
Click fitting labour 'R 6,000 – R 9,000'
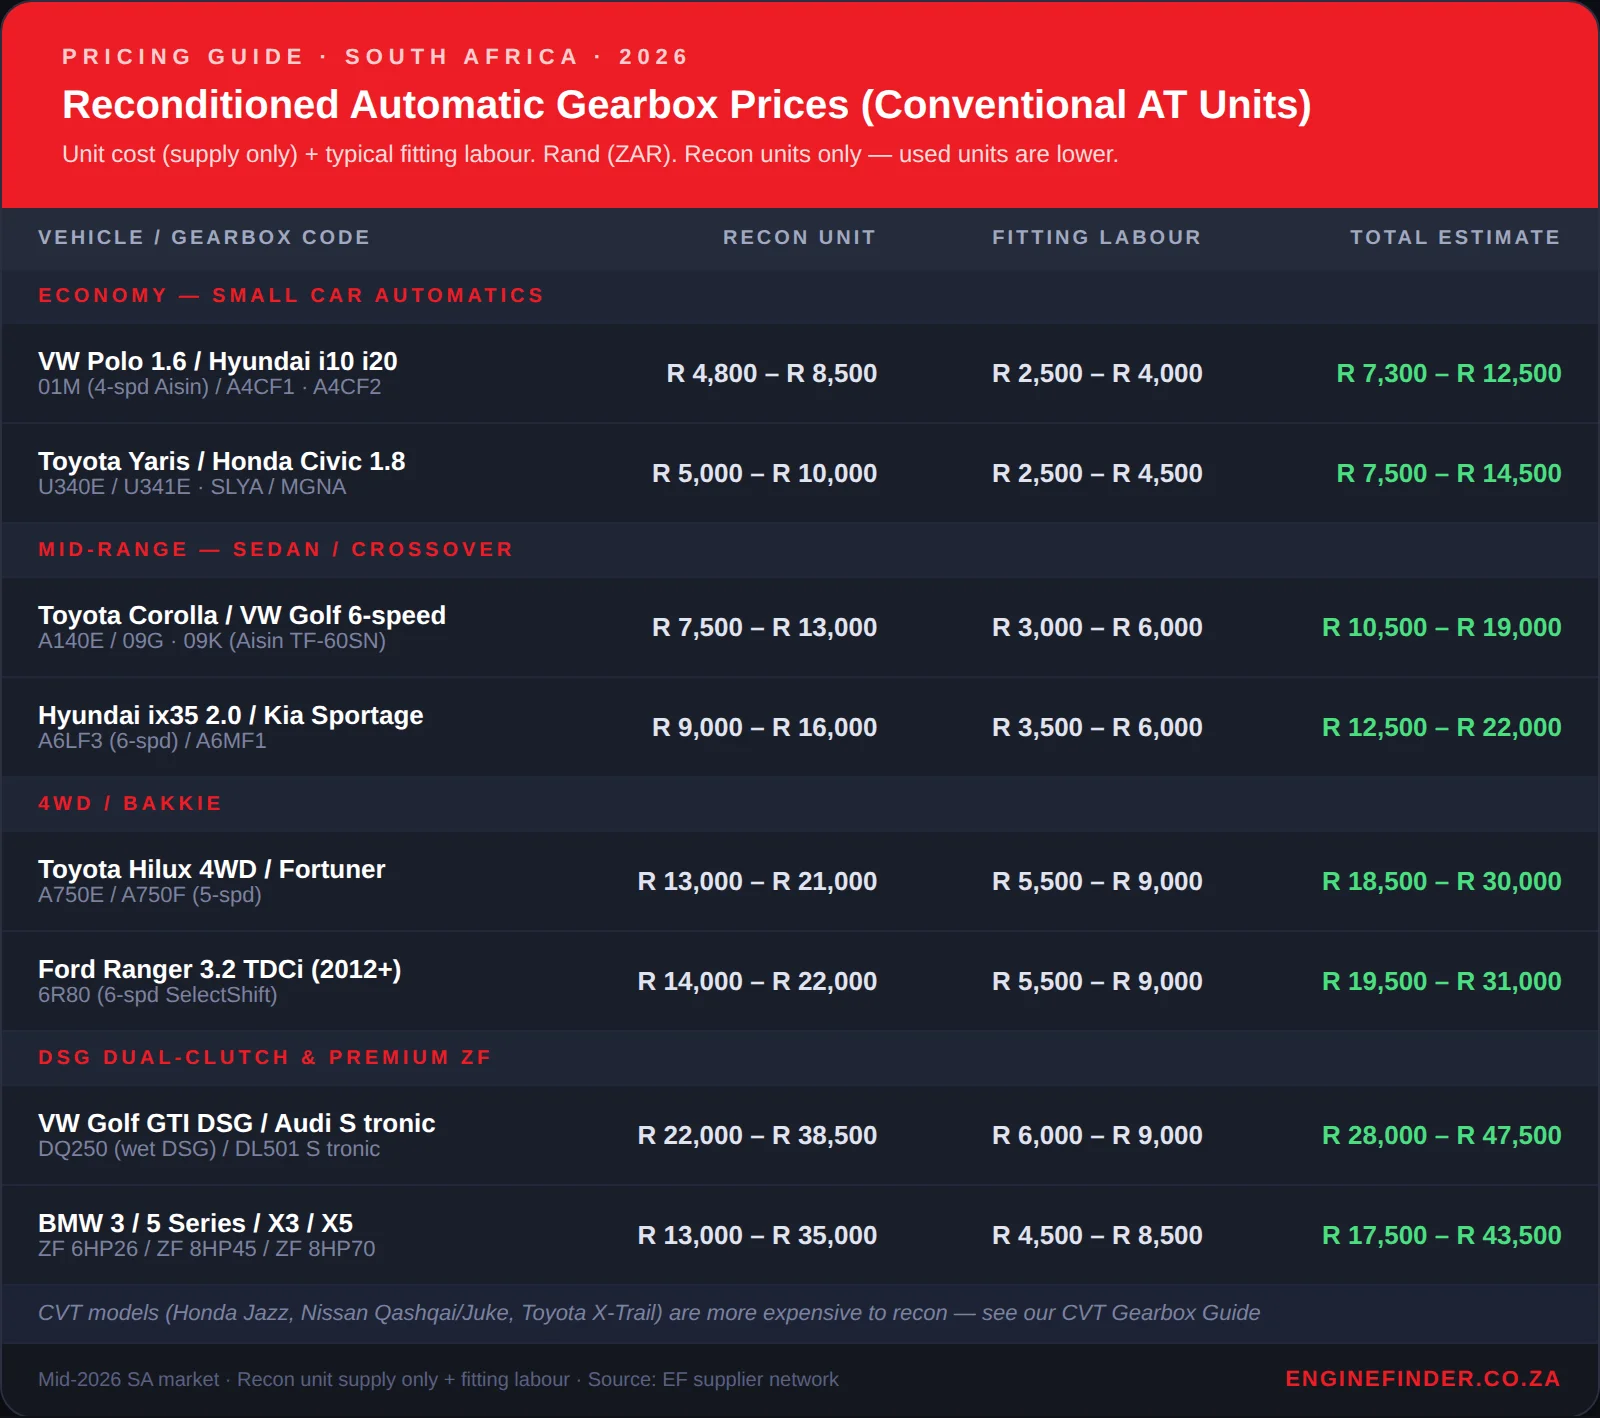pyautogui.click(x=1097, y=1135)
